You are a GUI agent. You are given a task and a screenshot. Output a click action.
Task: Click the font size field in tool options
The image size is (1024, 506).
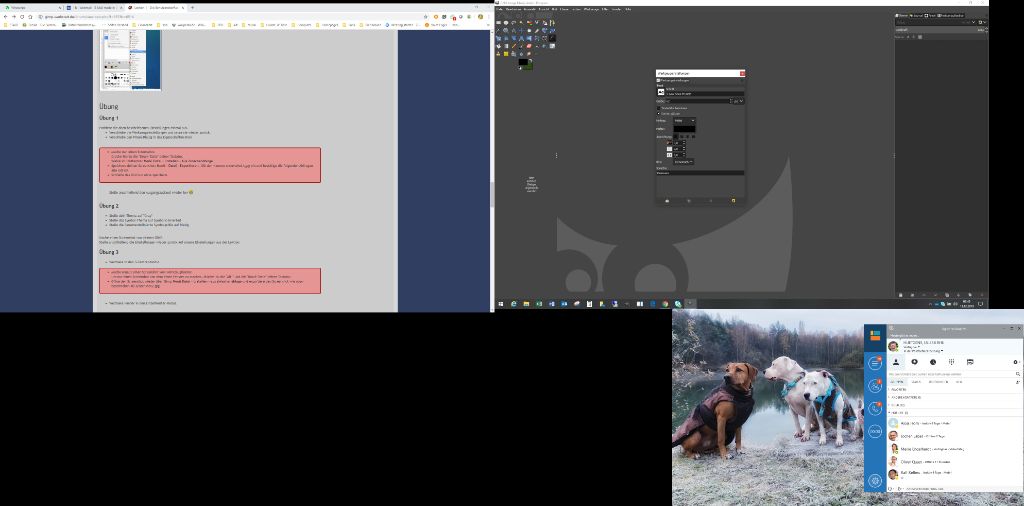695,101
